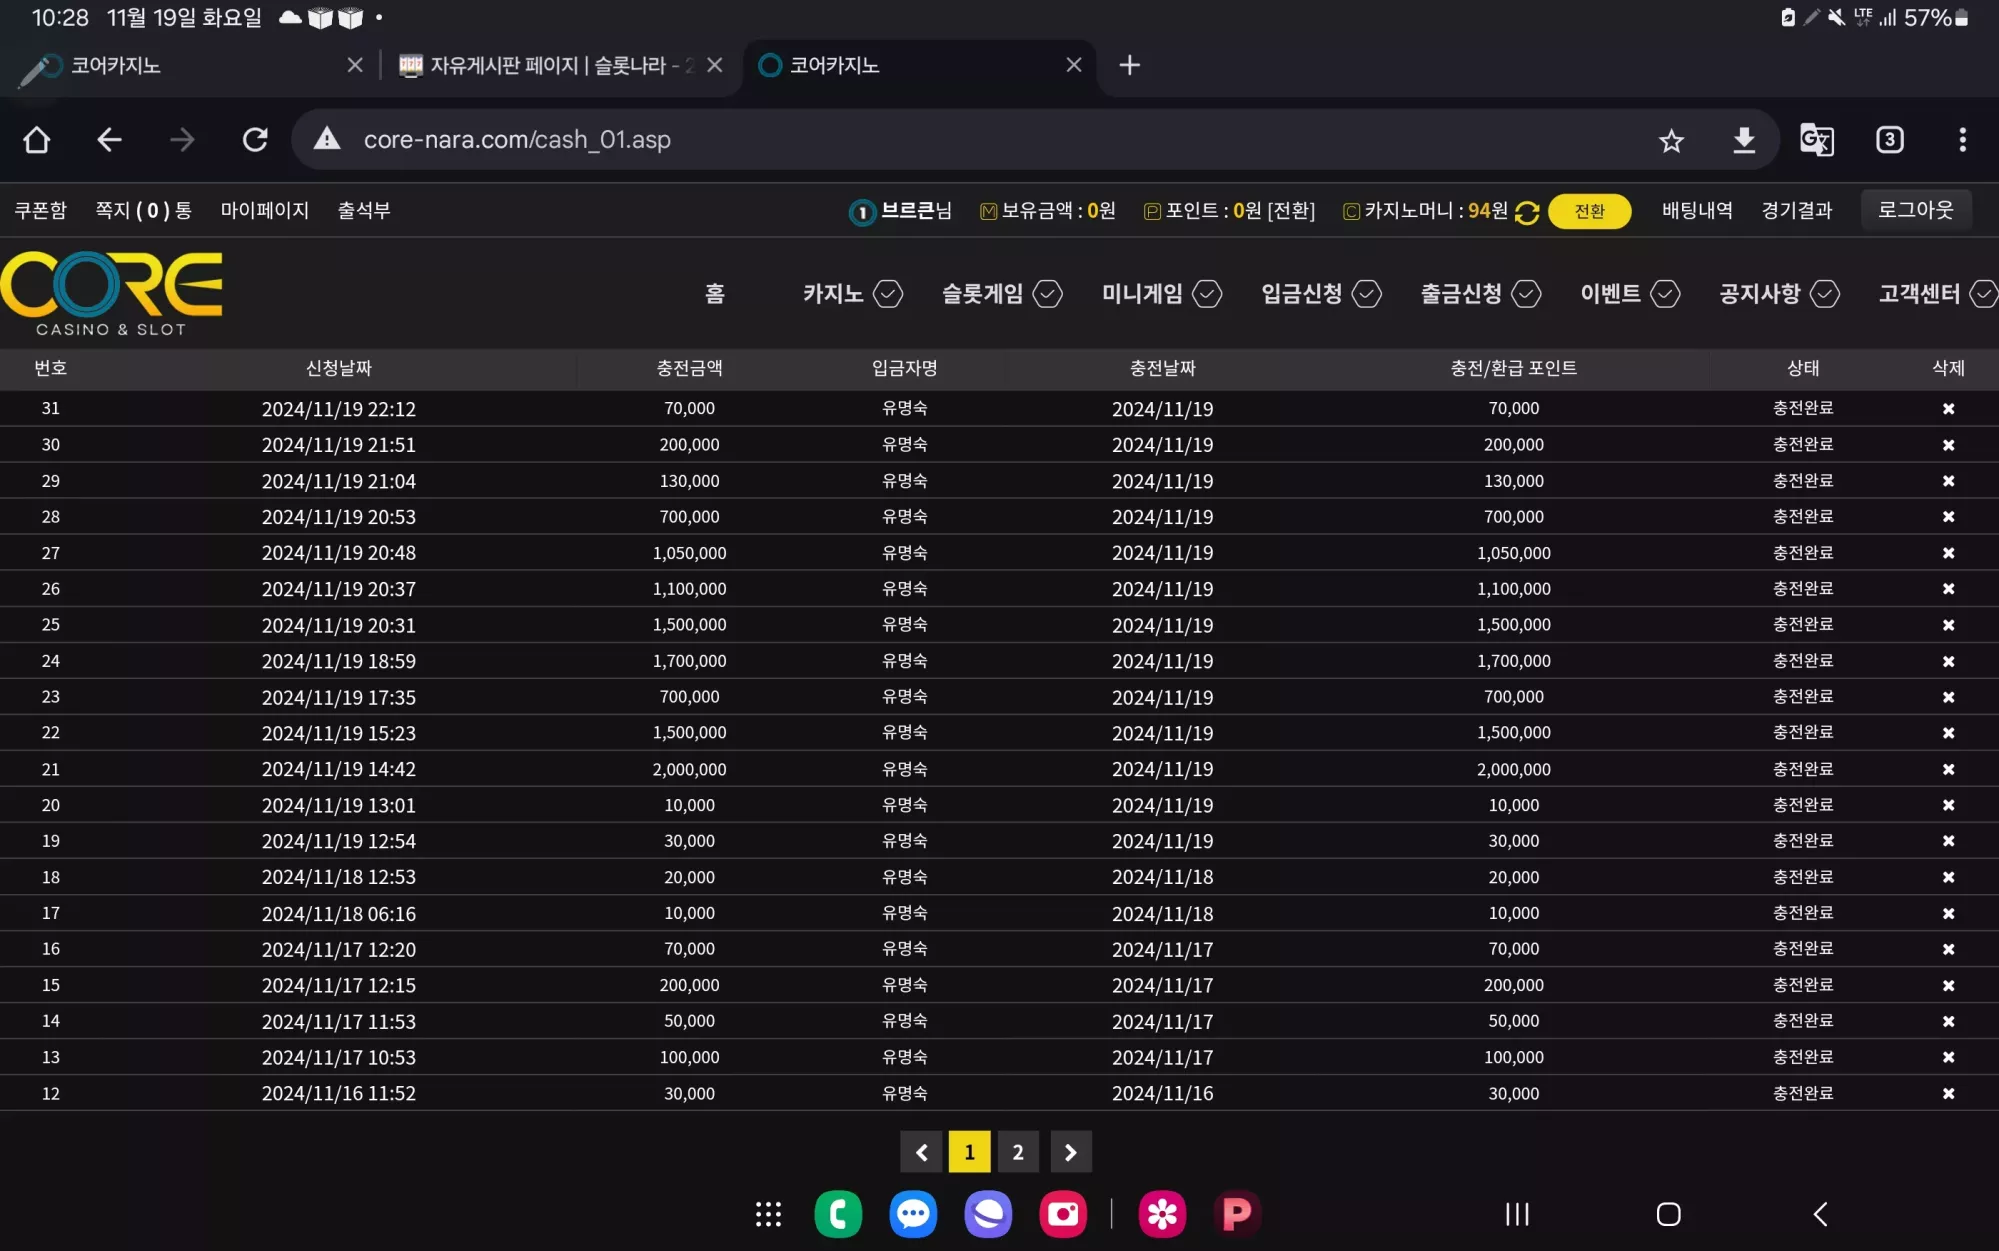Delete record number 28
Viewport: 1999px width, 1251px height.
pos(1948,517)
